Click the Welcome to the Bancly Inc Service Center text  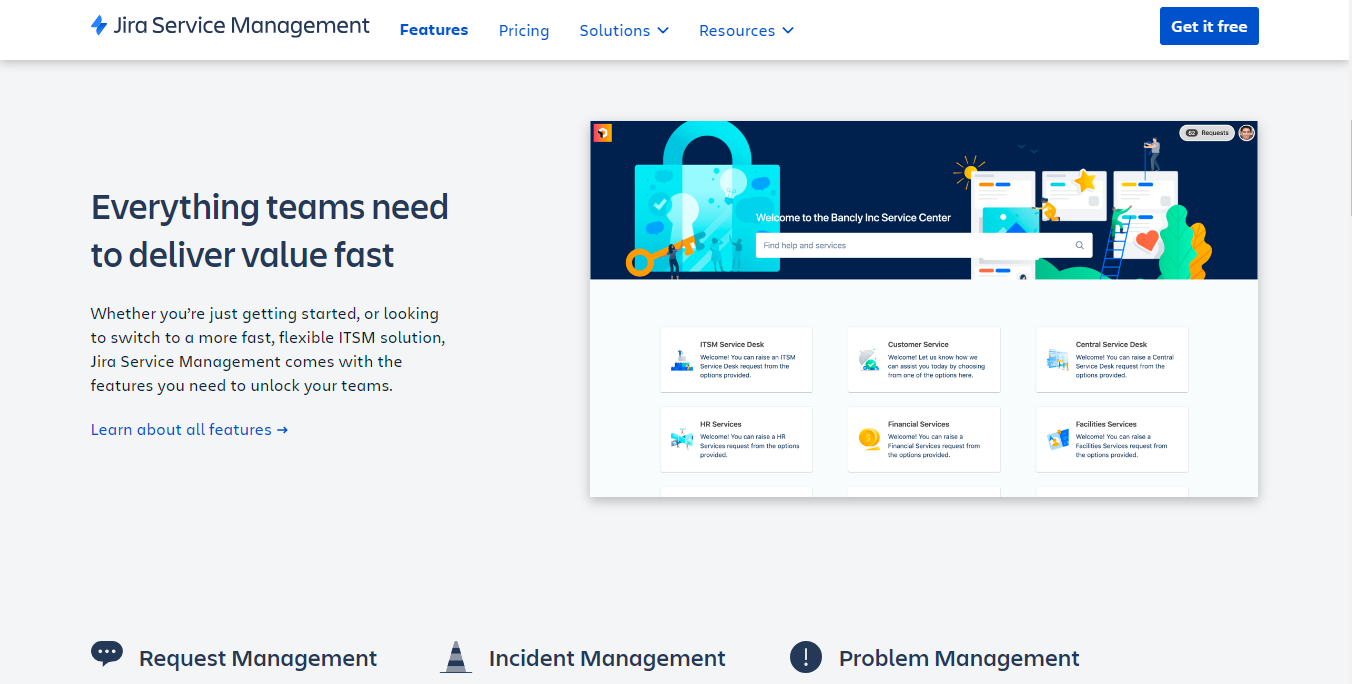coord(853,218)
